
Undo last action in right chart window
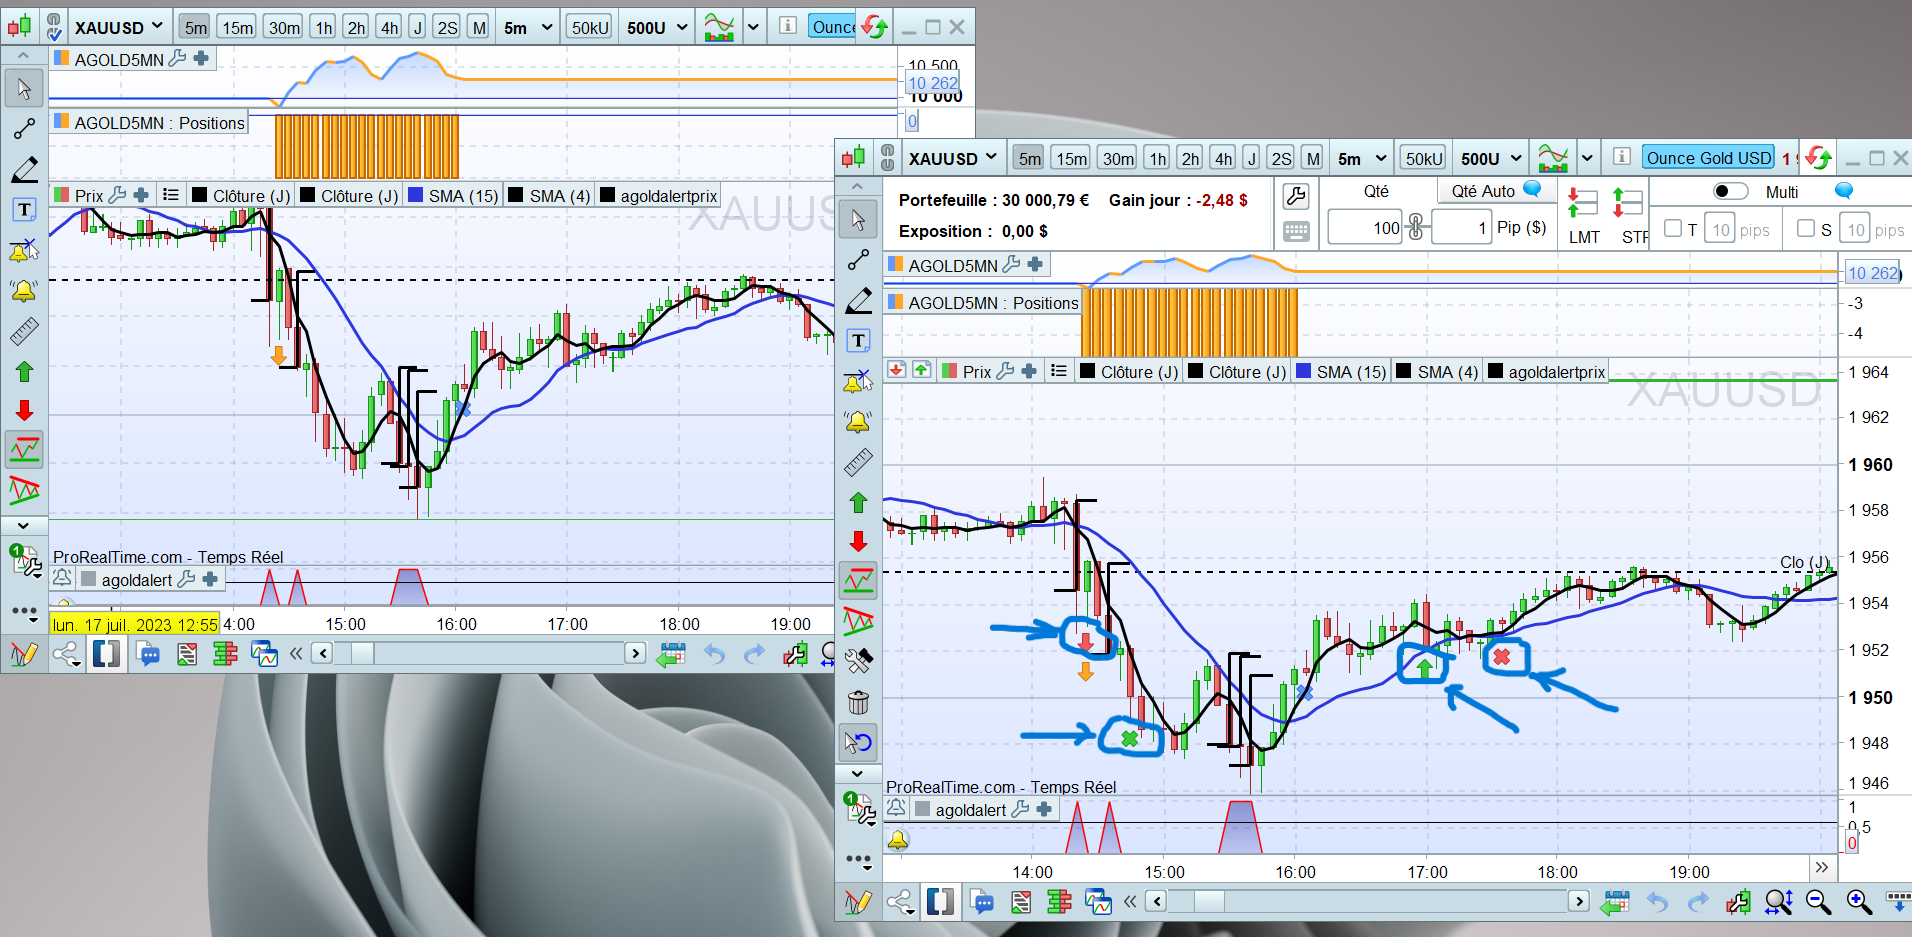point(1658,902)
